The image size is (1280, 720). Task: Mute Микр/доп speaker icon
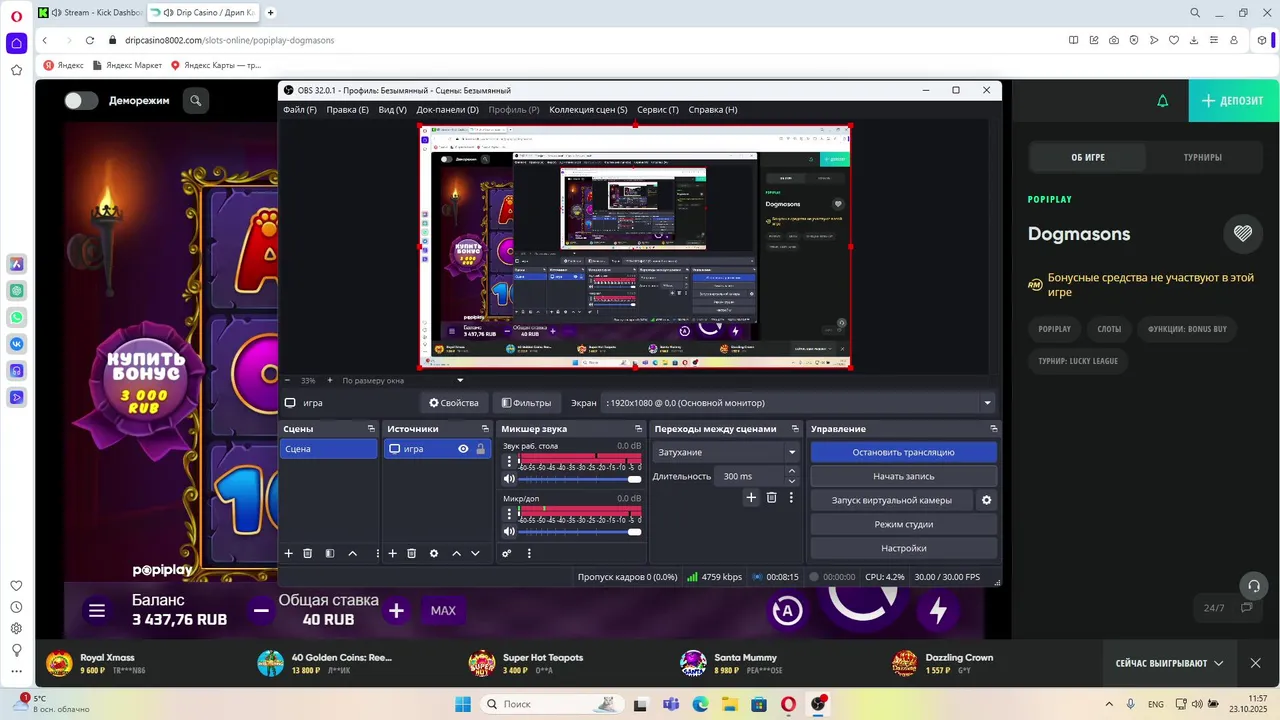pos(509,531)
